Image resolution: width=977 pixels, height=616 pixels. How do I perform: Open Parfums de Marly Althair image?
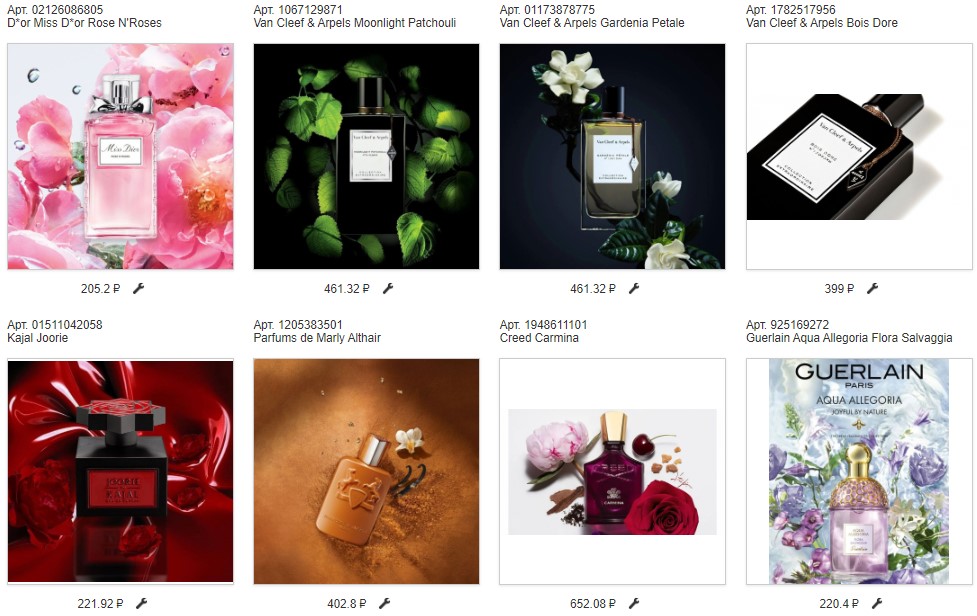tap(366, 471)
